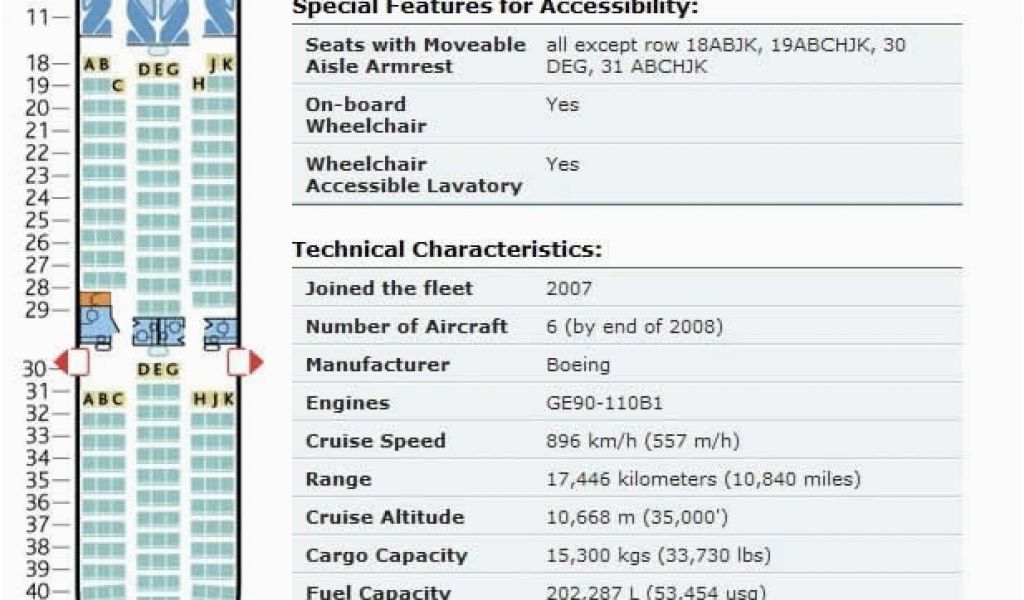Select the center lavatory icon between aisles
Viewport: 1024px width, 600px height.
coord(158,332)
